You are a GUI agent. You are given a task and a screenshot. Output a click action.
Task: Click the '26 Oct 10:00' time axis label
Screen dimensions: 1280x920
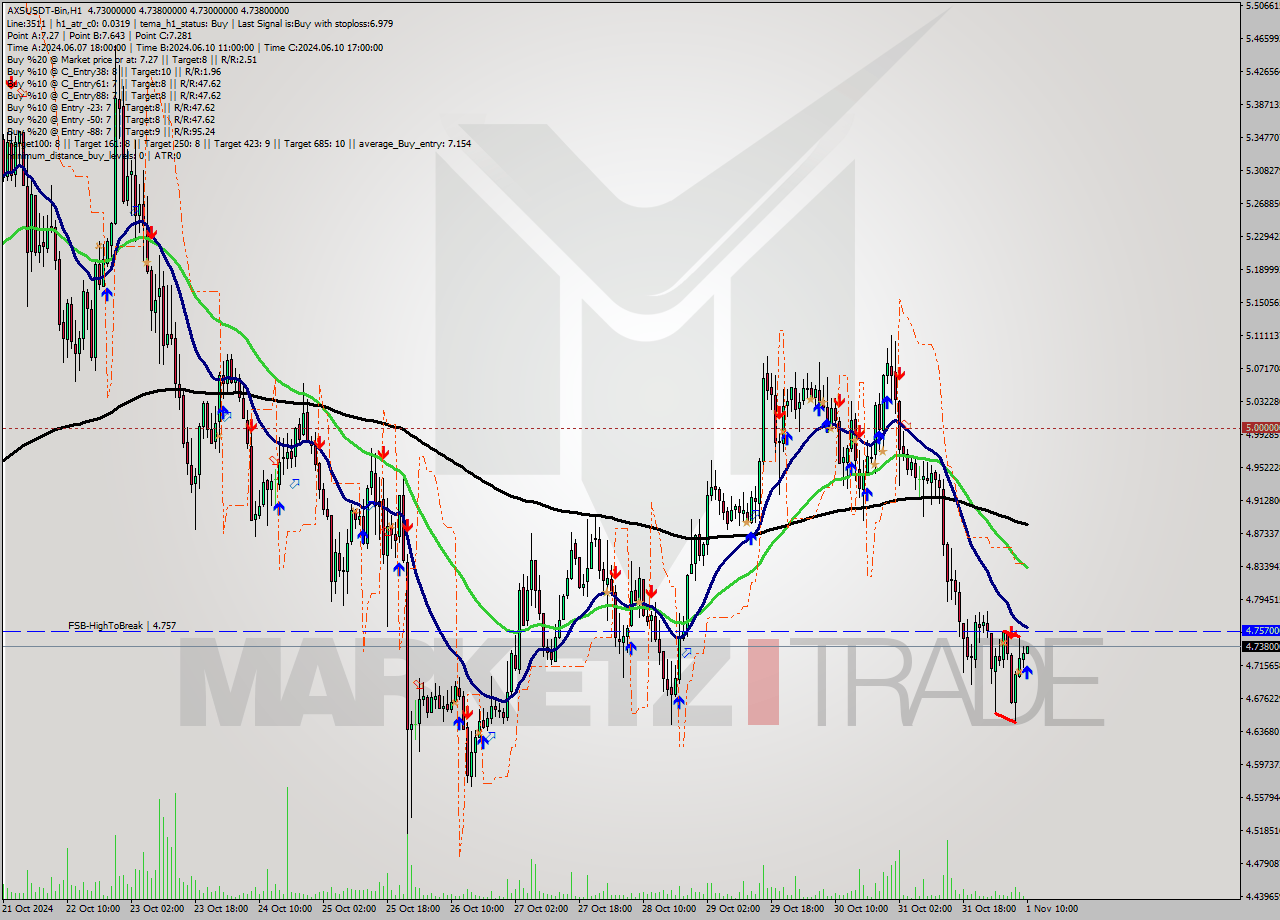coord(477,909)
